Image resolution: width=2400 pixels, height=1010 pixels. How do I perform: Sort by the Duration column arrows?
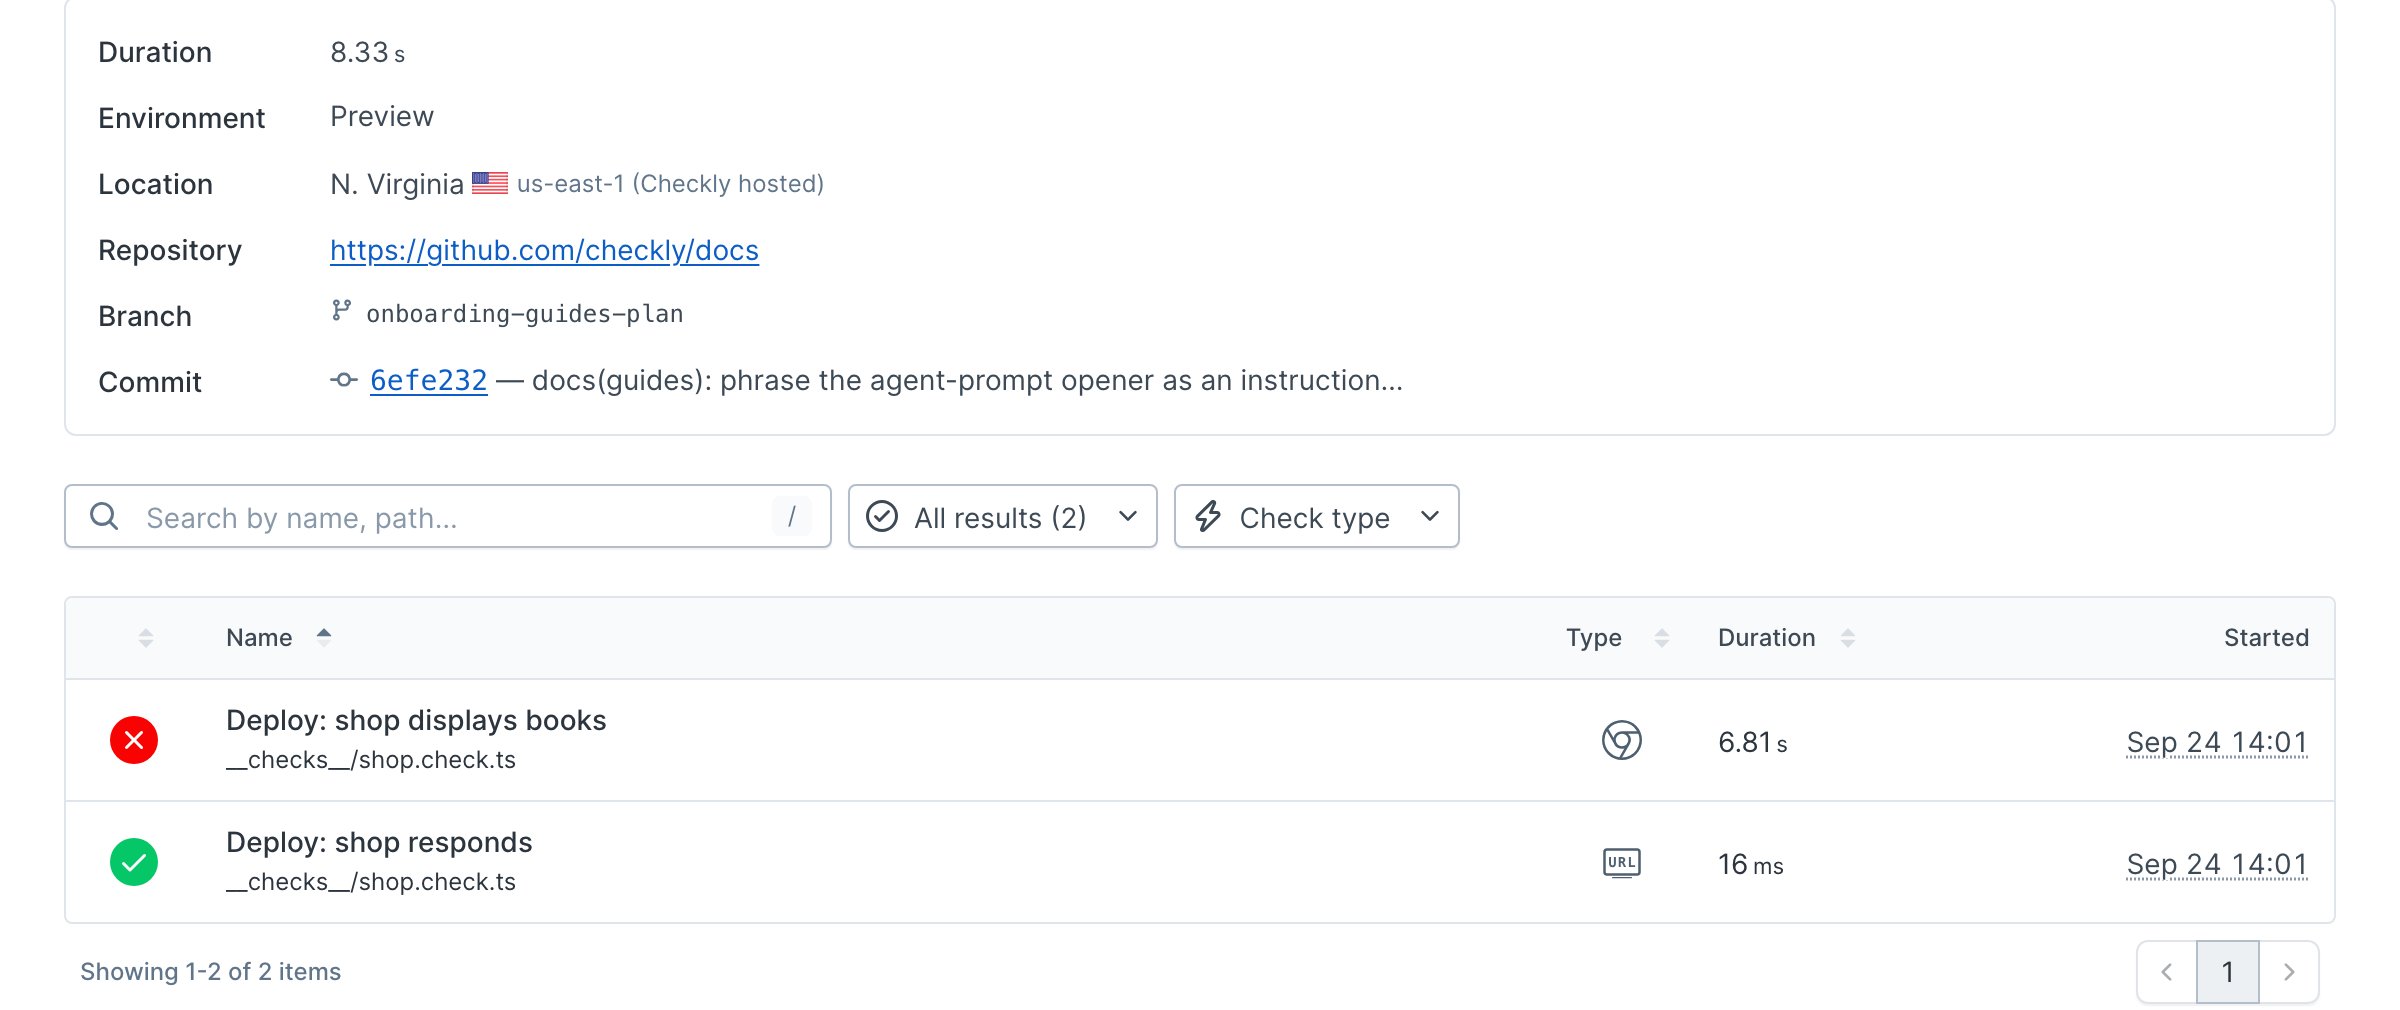(x=1848, y=638)
